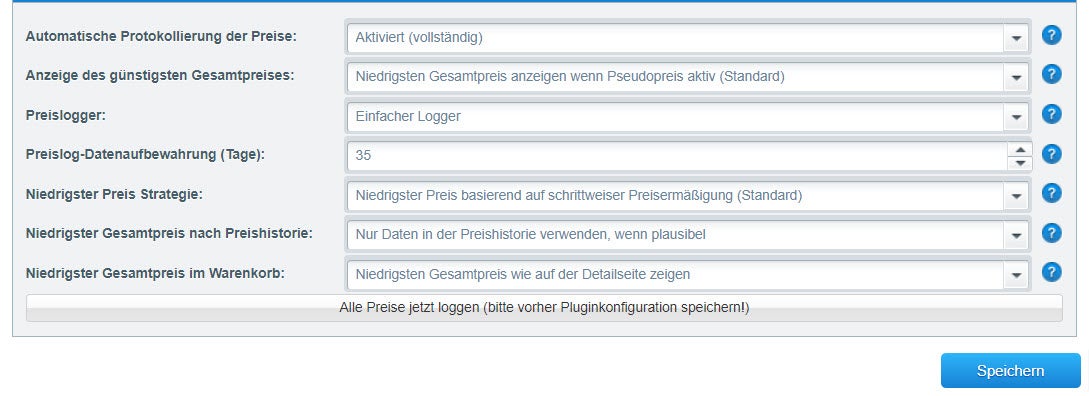Expand the schrittweiser Preisermäßigung strategy dropdown
The image size is (1089, 396).
click(688, 196)
